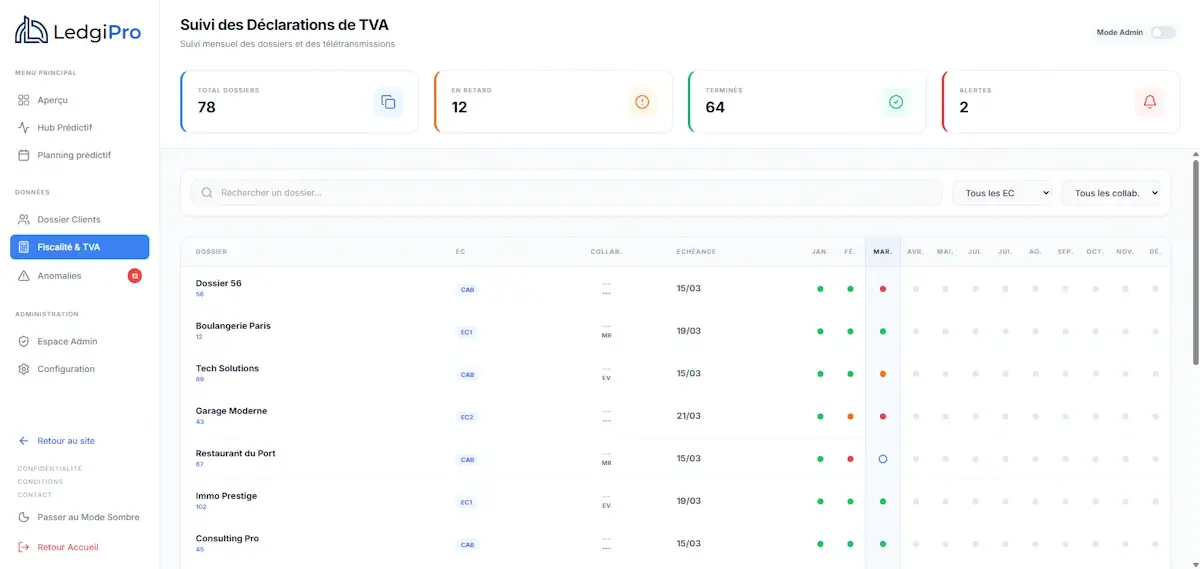Toggle Restaurant du Port March status circle
Screen dimensions: 1200x569
coord(882,459)
